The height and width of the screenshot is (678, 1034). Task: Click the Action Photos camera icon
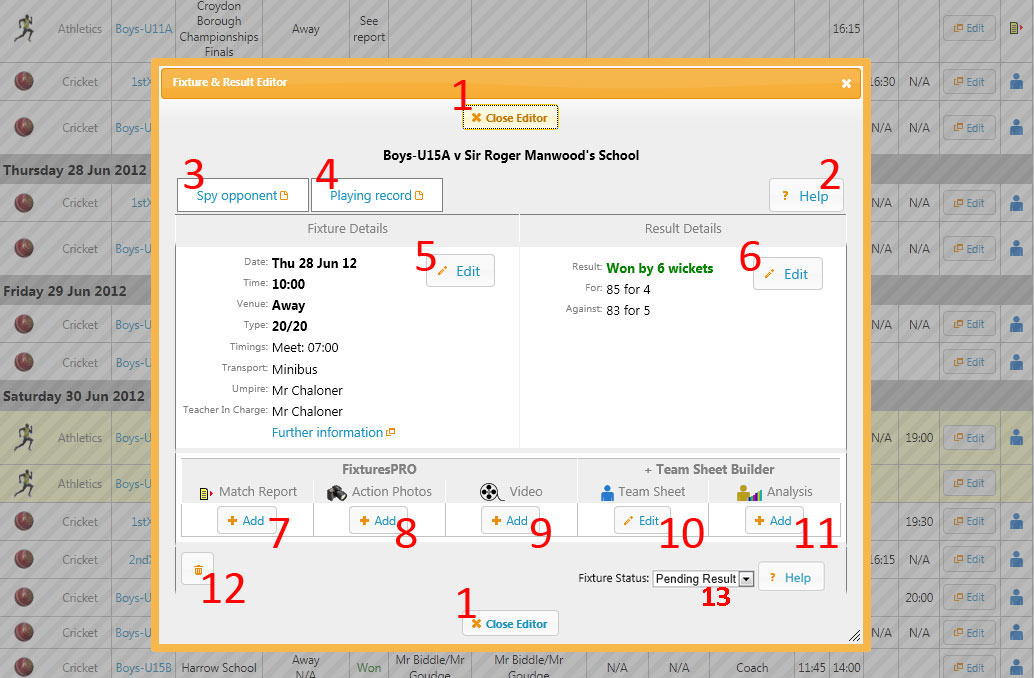[337, 492]
